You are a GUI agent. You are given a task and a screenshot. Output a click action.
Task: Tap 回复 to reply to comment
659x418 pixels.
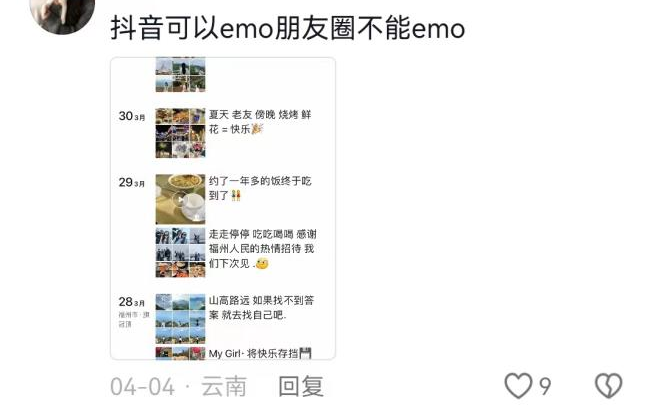coord(301,386)
